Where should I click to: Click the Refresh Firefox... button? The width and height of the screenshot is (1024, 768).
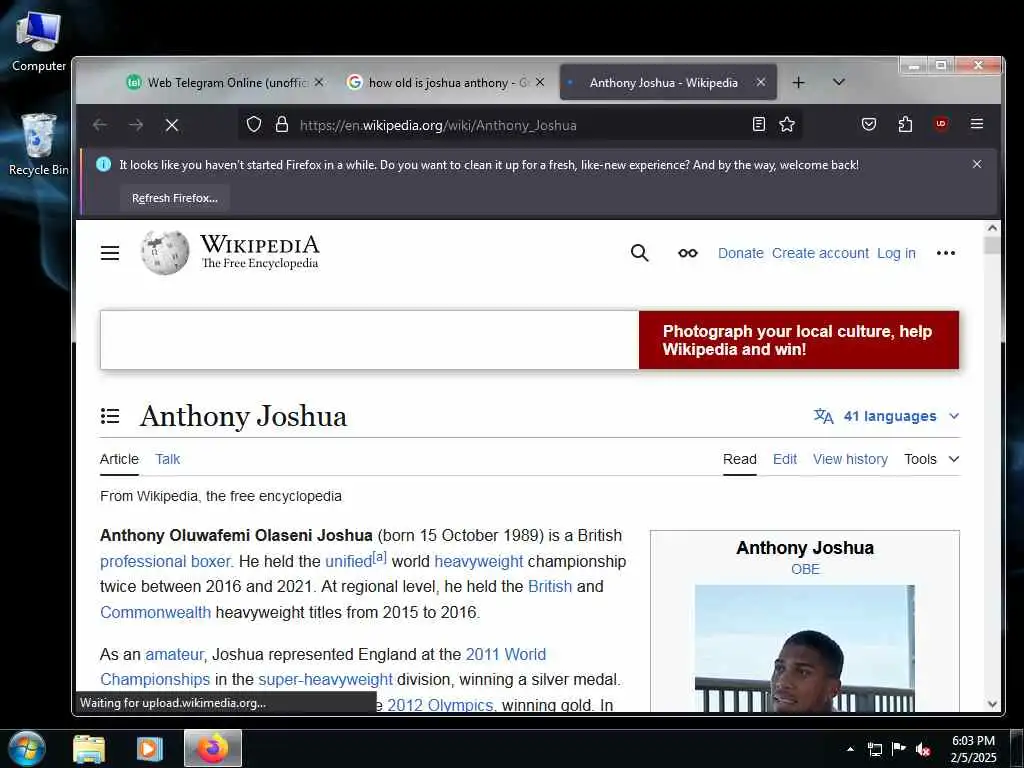tap(174, 198)
